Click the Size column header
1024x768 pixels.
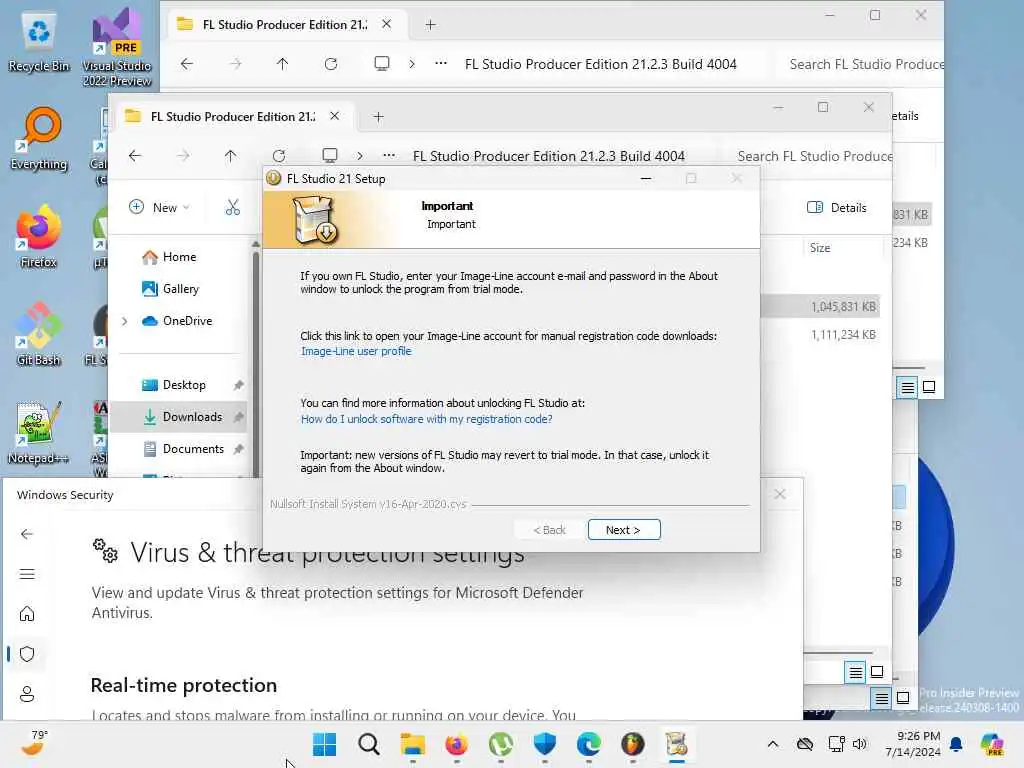(820, 248)
